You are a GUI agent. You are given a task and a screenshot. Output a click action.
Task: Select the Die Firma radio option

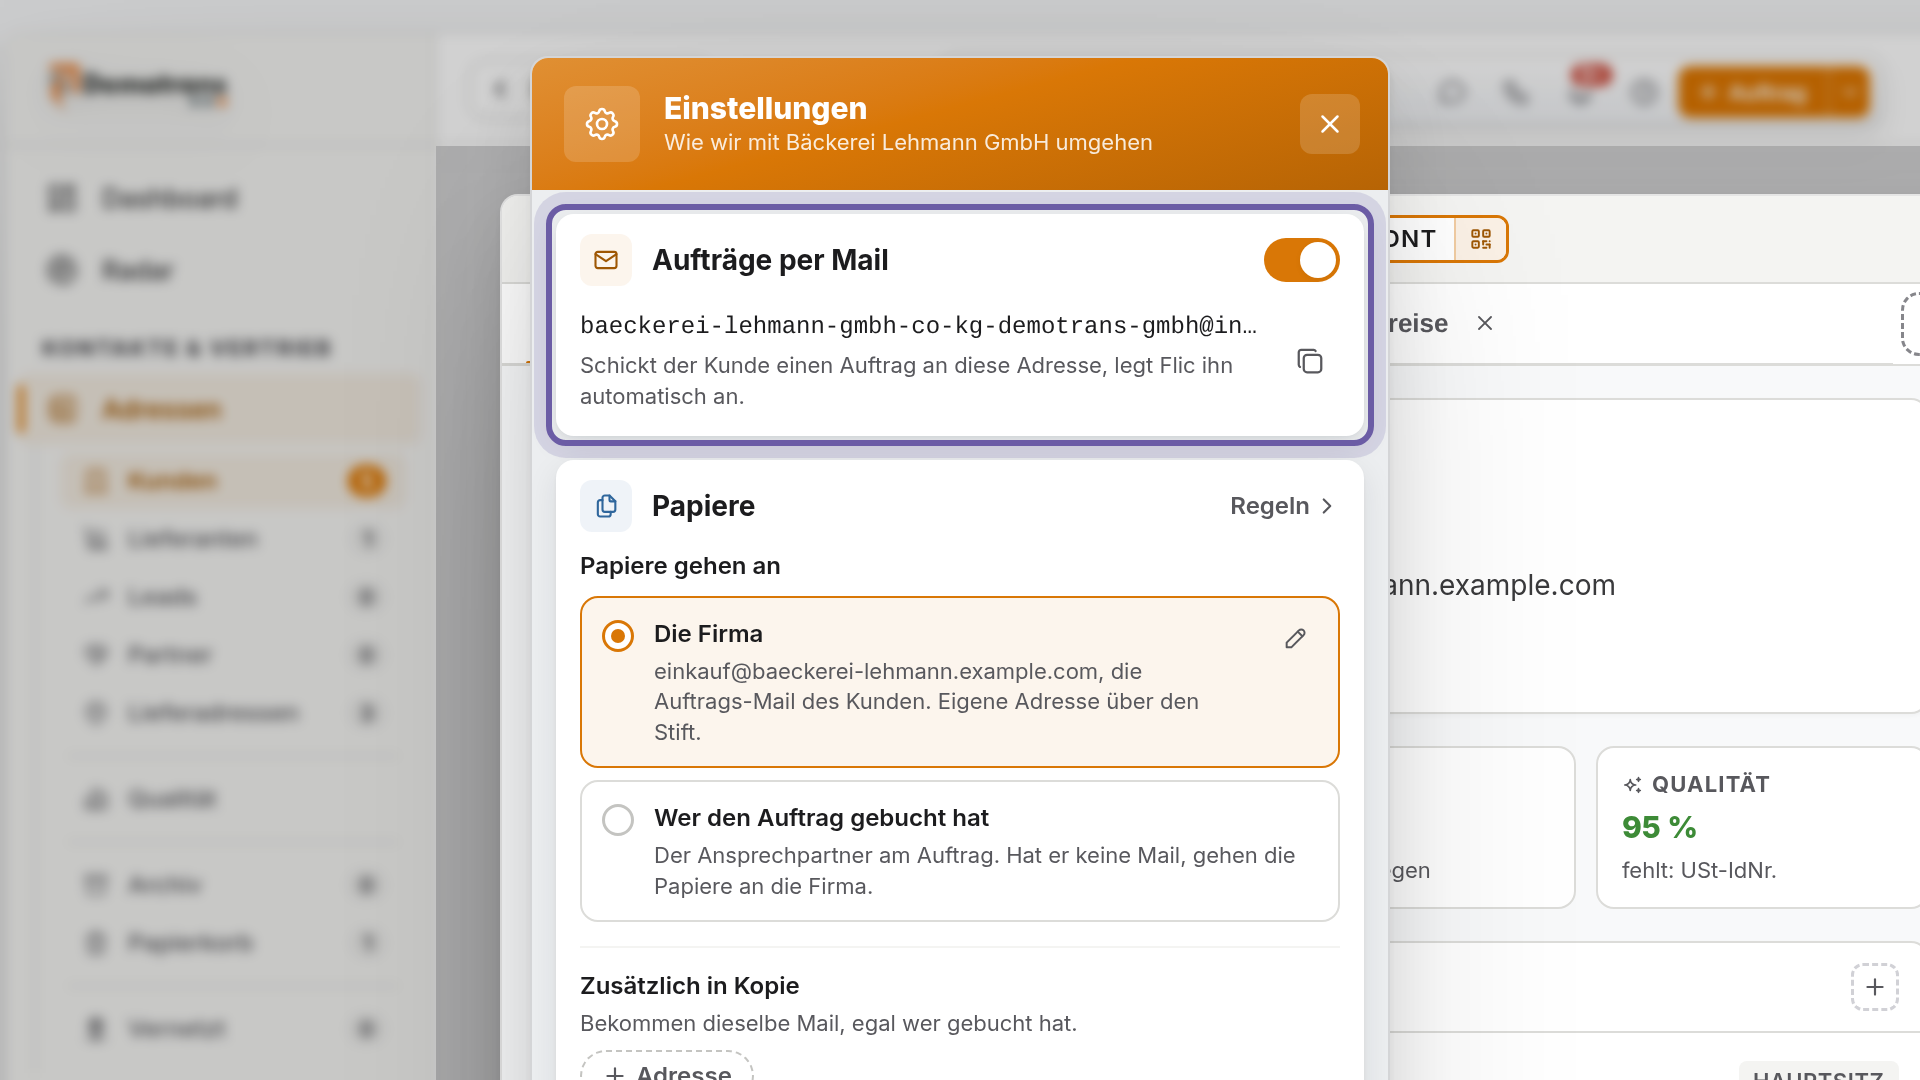click(x=618, y=636)
